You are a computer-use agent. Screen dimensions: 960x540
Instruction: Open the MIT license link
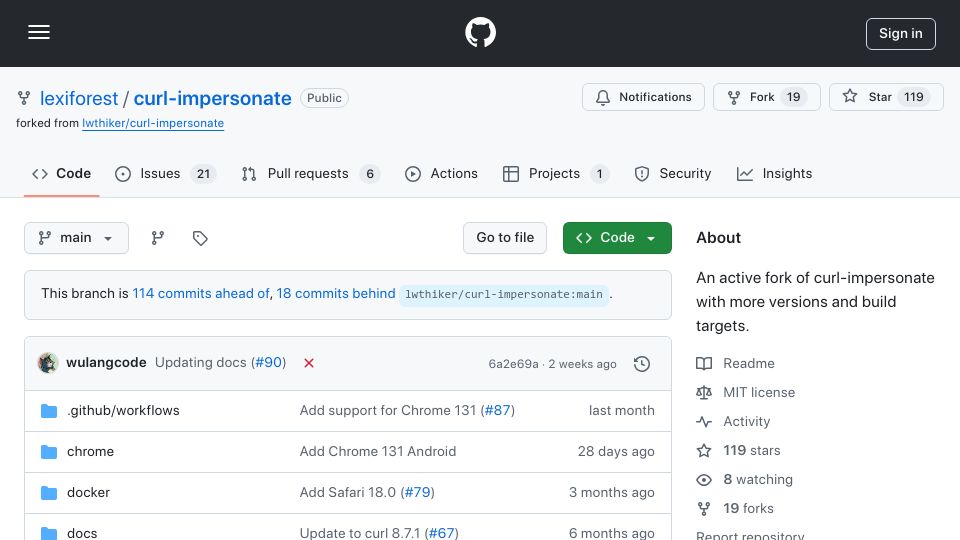pos(759,392)
